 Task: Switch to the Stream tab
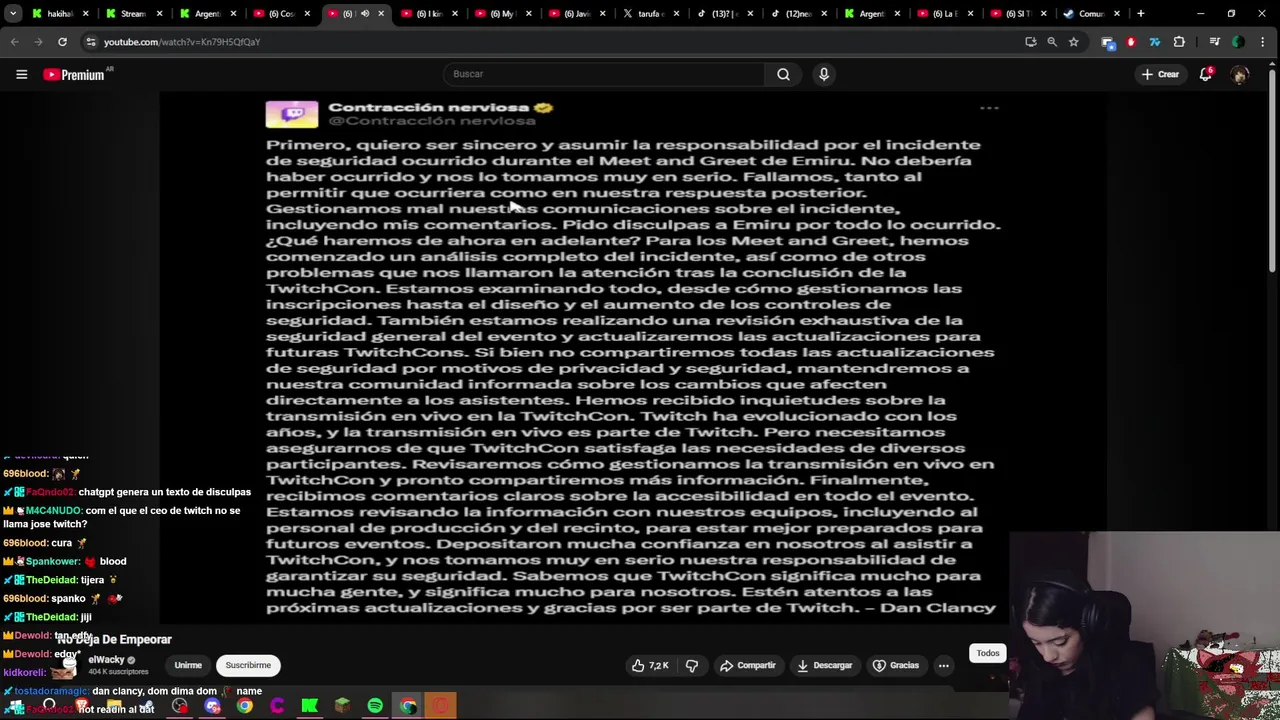(x=133, y=14)
